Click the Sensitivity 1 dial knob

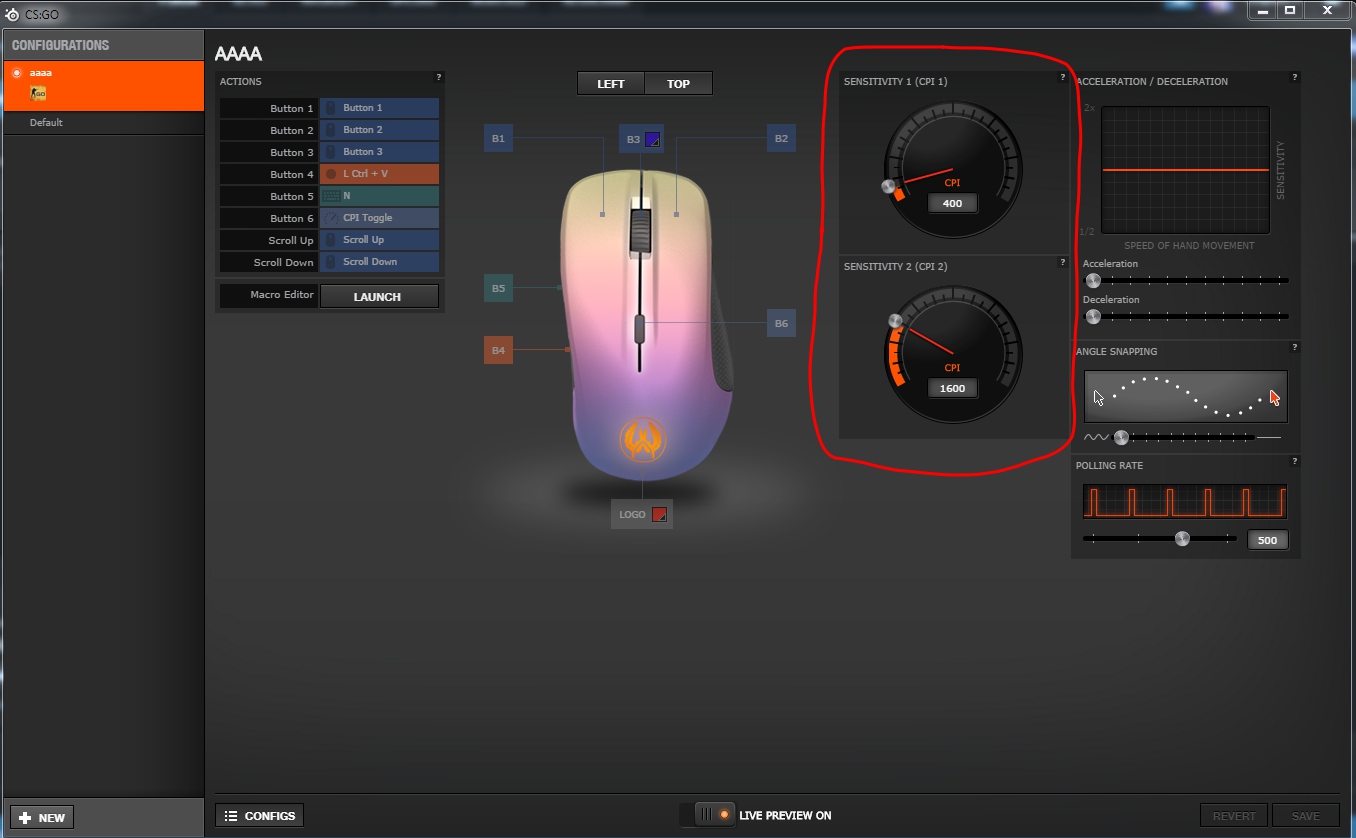click(887, 186)
